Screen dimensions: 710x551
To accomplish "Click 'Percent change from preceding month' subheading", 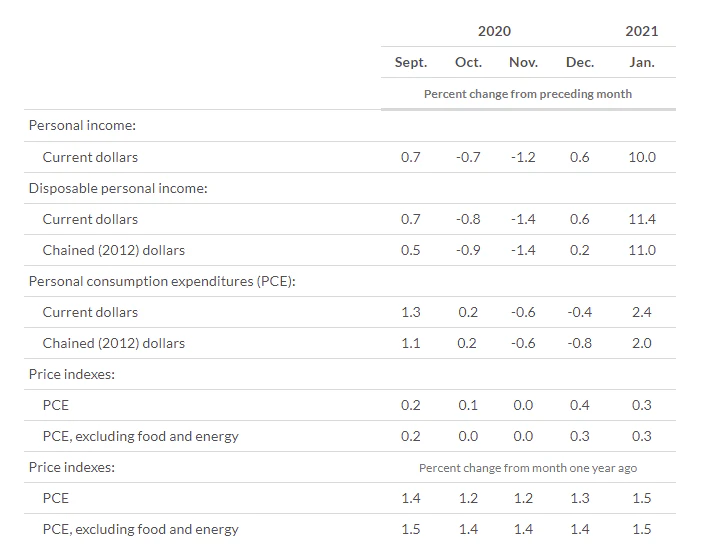I will tap(527, 94).
